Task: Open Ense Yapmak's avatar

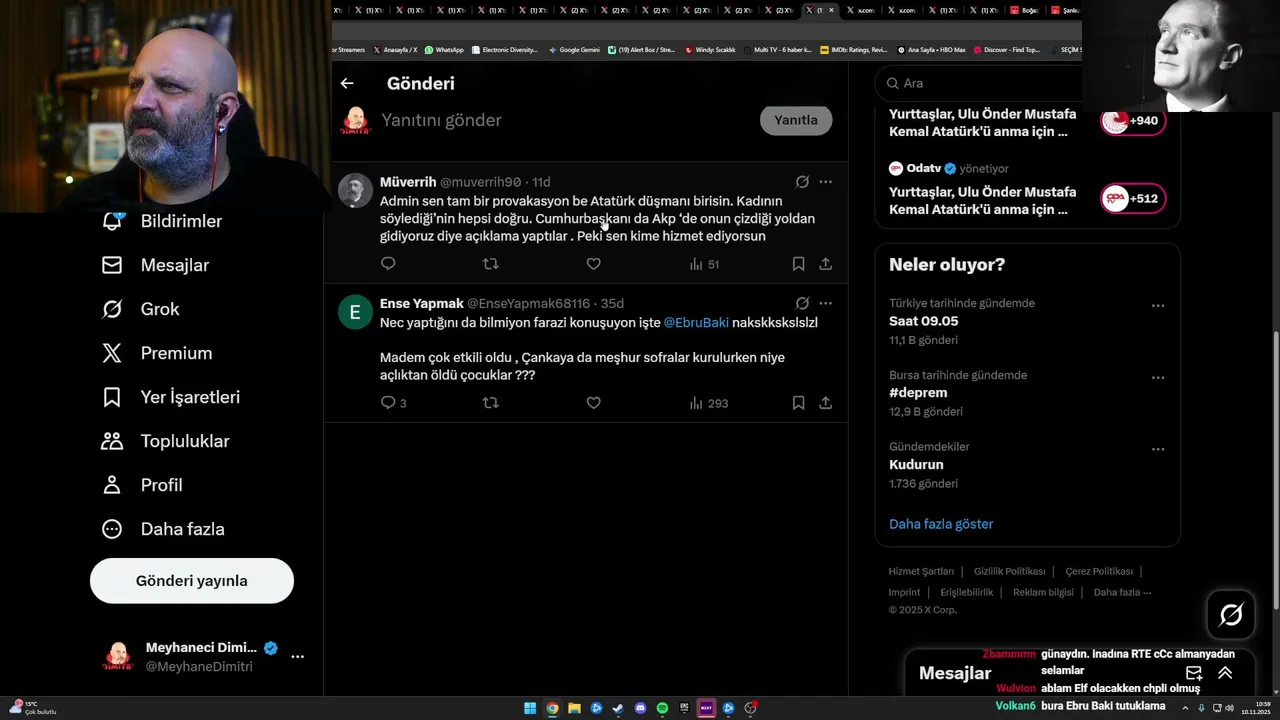Action: pos(355,312)
